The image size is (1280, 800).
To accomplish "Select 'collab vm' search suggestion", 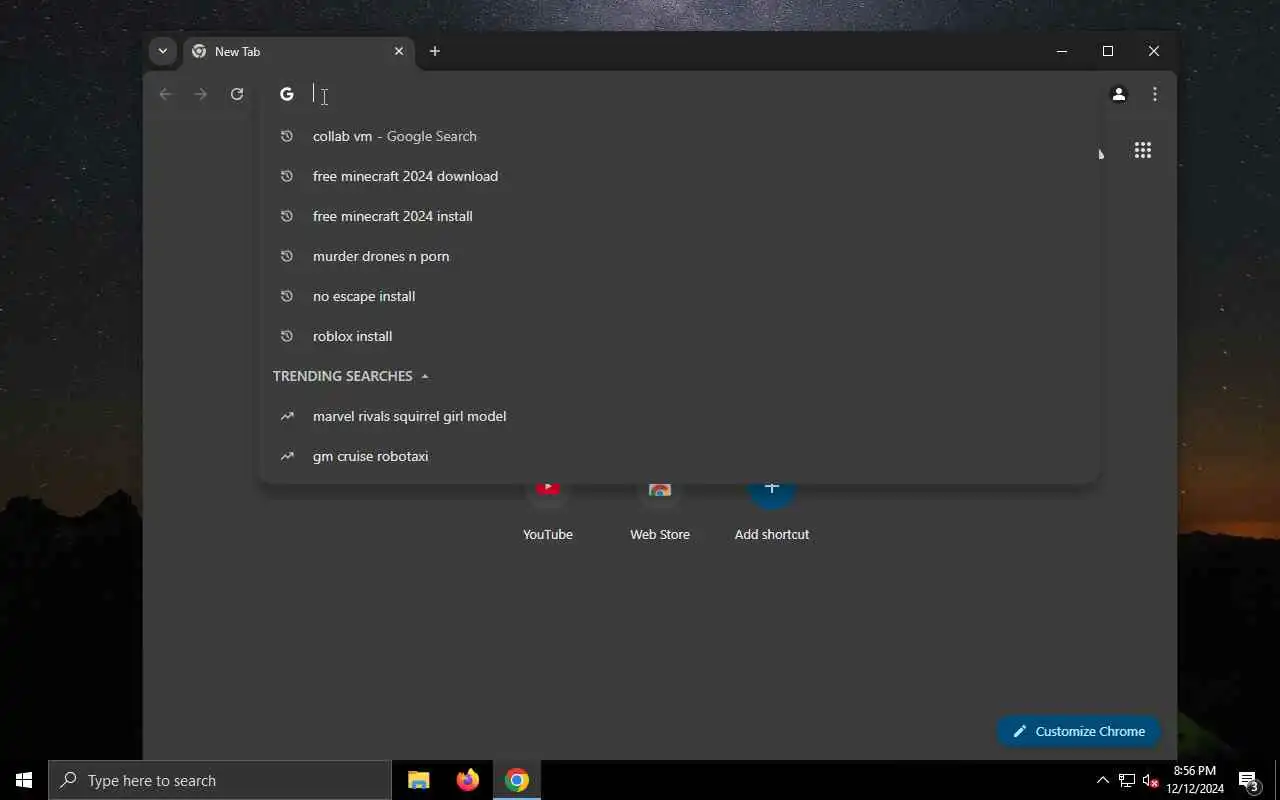I will 679,136.
